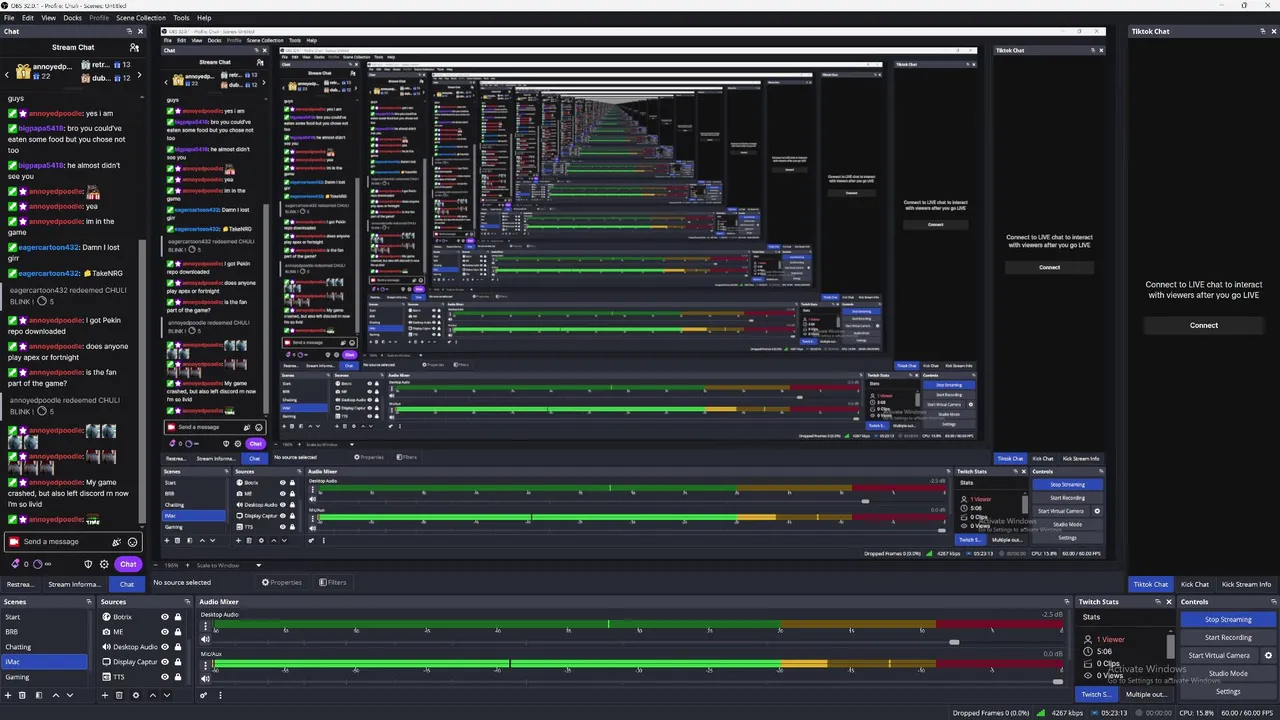Zoom in preview with plus icon
The width and height of the screenshot is (1280, 720).
pos(187,565)
